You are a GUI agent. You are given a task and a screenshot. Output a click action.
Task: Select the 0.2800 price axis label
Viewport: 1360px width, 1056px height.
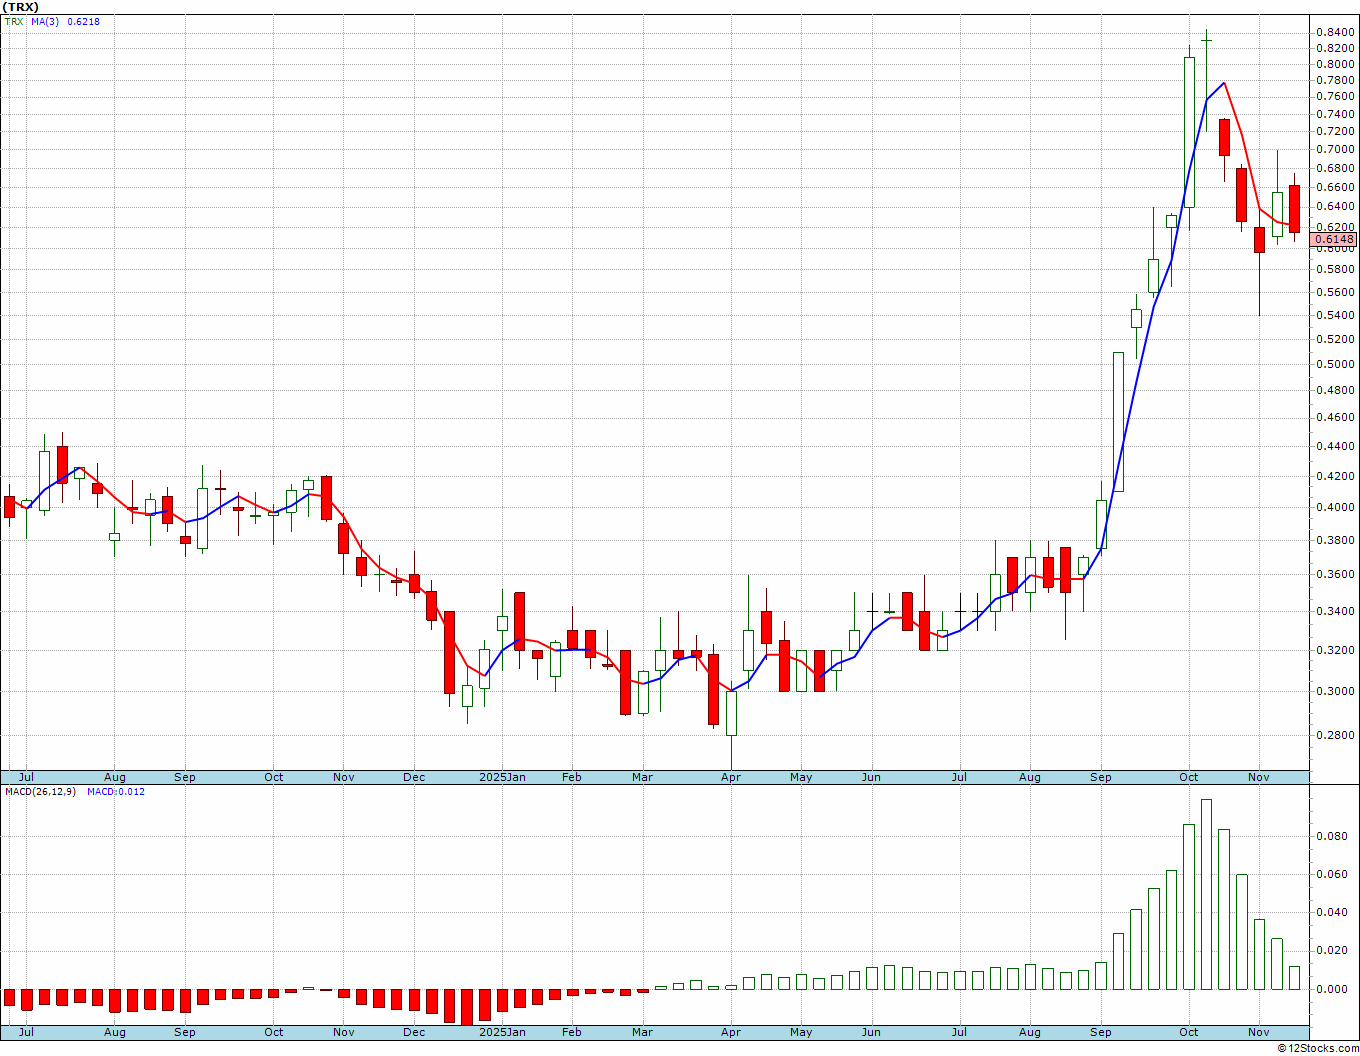[1335, 736]
